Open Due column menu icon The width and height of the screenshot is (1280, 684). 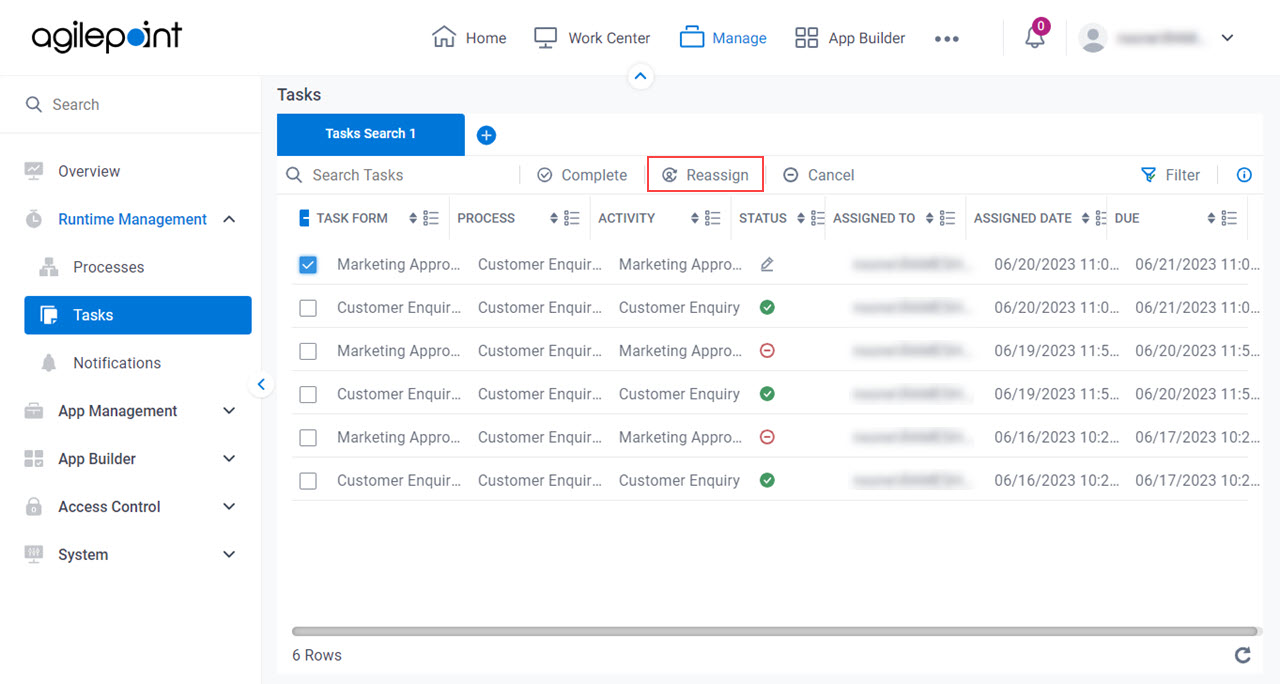pyautogui.click(x=1229, y=218)
